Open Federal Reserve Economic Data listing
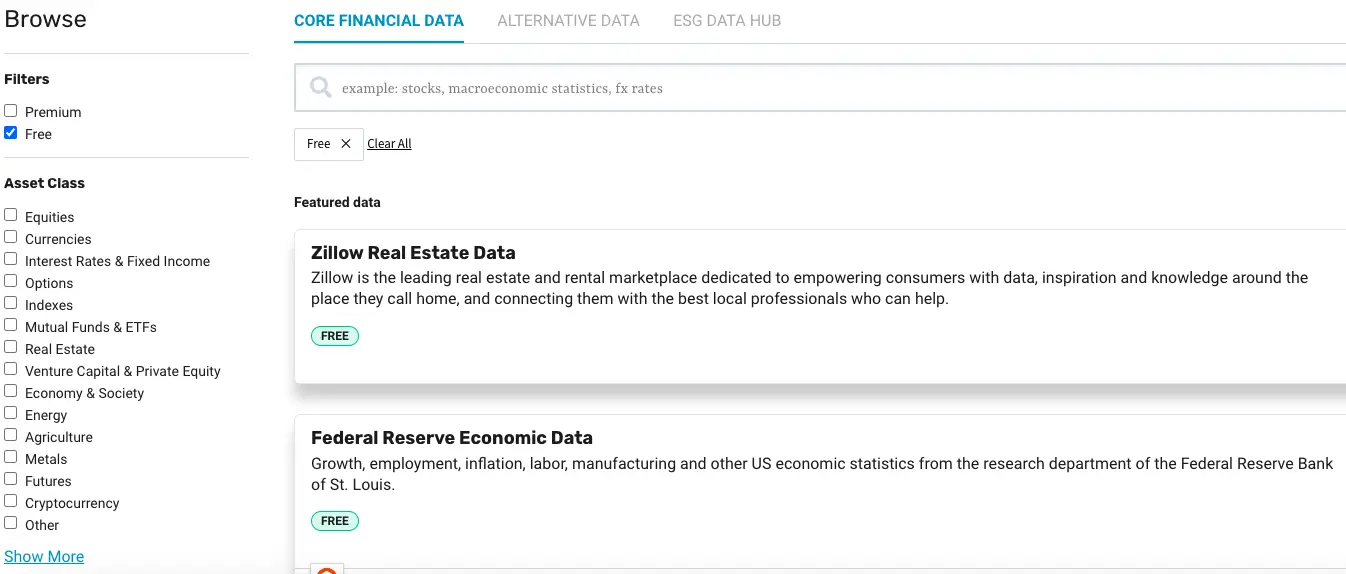The height and width of the screenshot is (574, 1346). pyautogui.click(x=452, y=438)
